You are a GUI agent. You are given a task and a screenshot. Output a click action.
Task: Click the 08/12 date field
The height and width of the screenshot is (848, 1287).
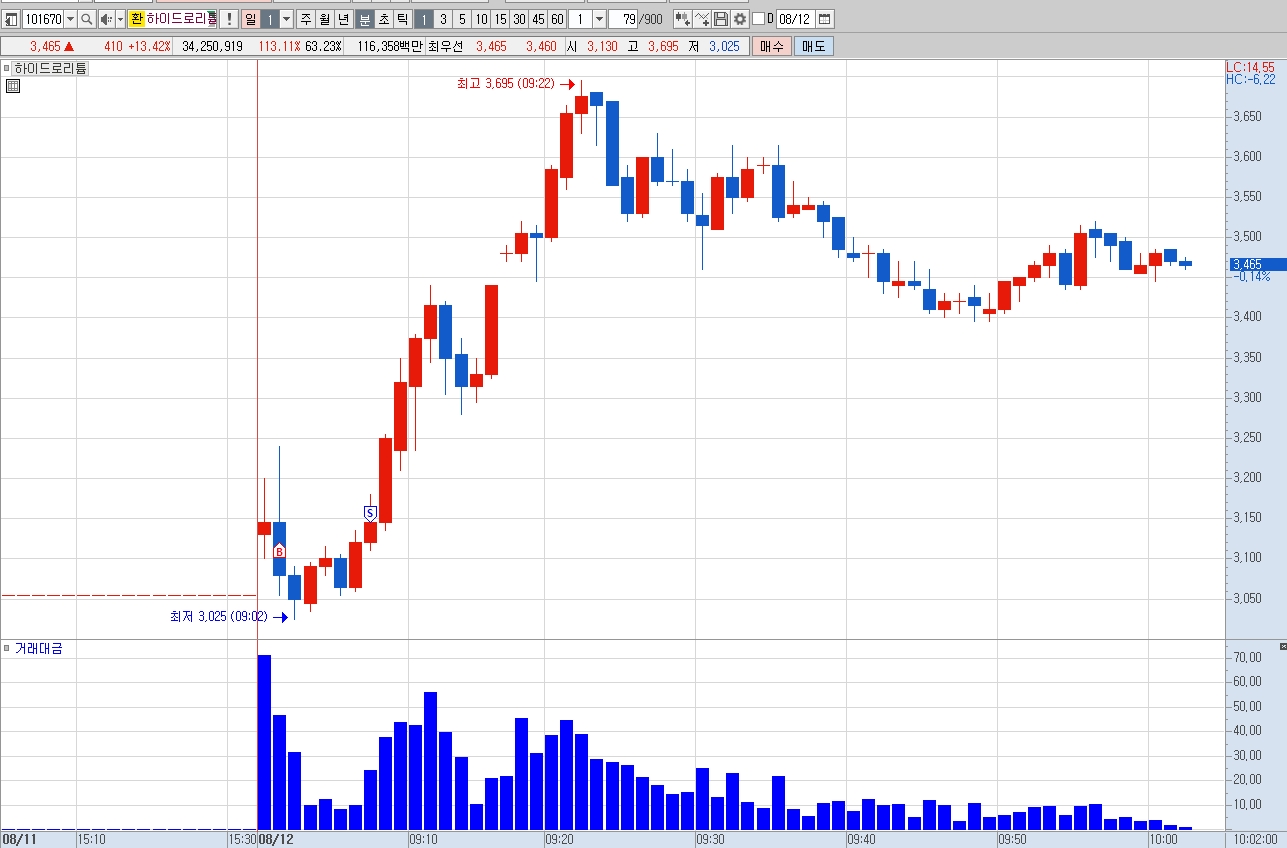tap(795, 19)
